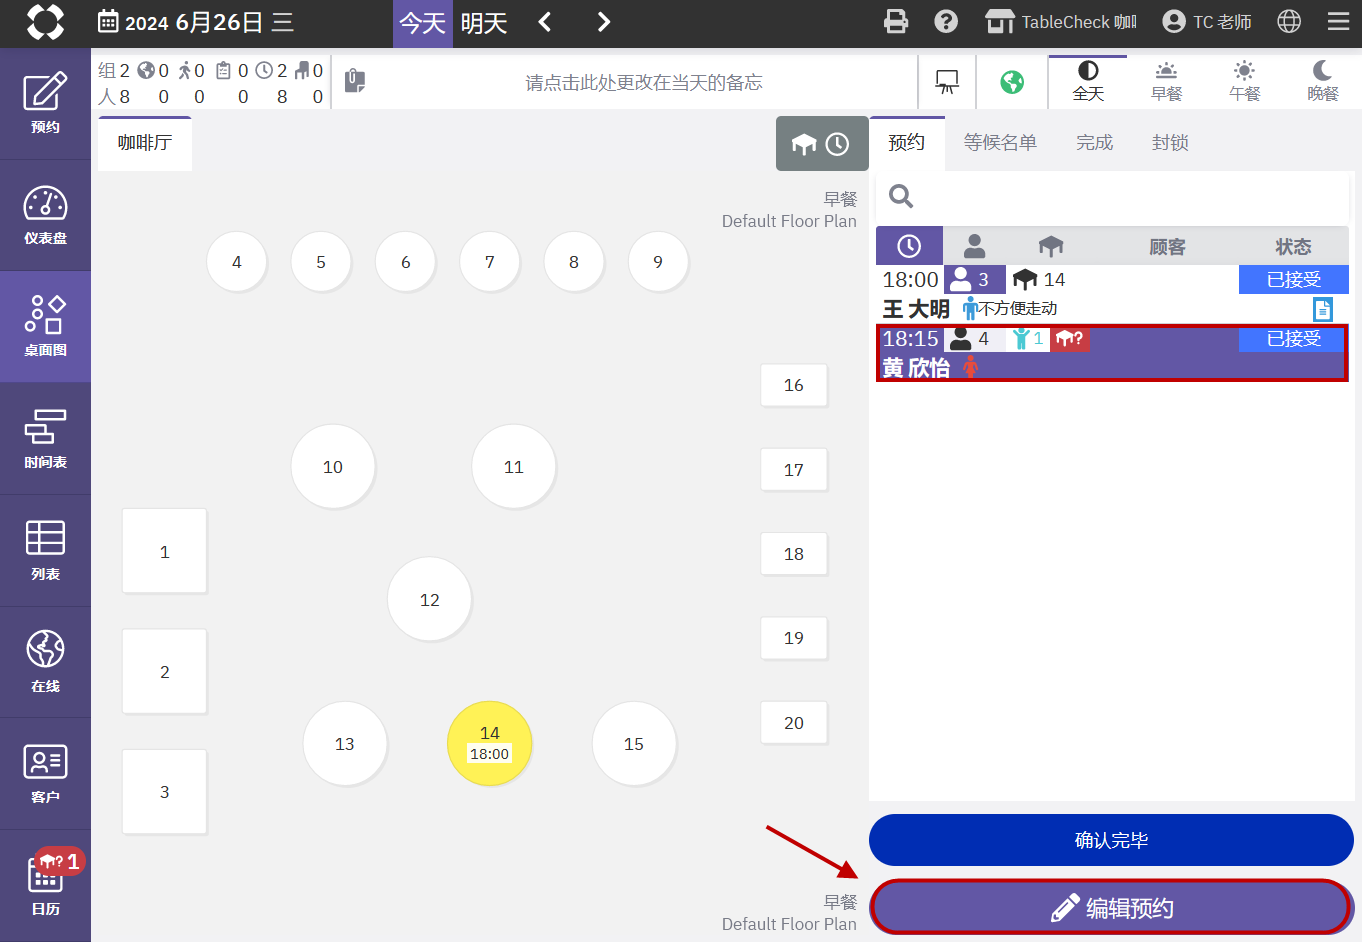Select round table 10
Screen dimensions: 1362x942
(x=333, y=467)
